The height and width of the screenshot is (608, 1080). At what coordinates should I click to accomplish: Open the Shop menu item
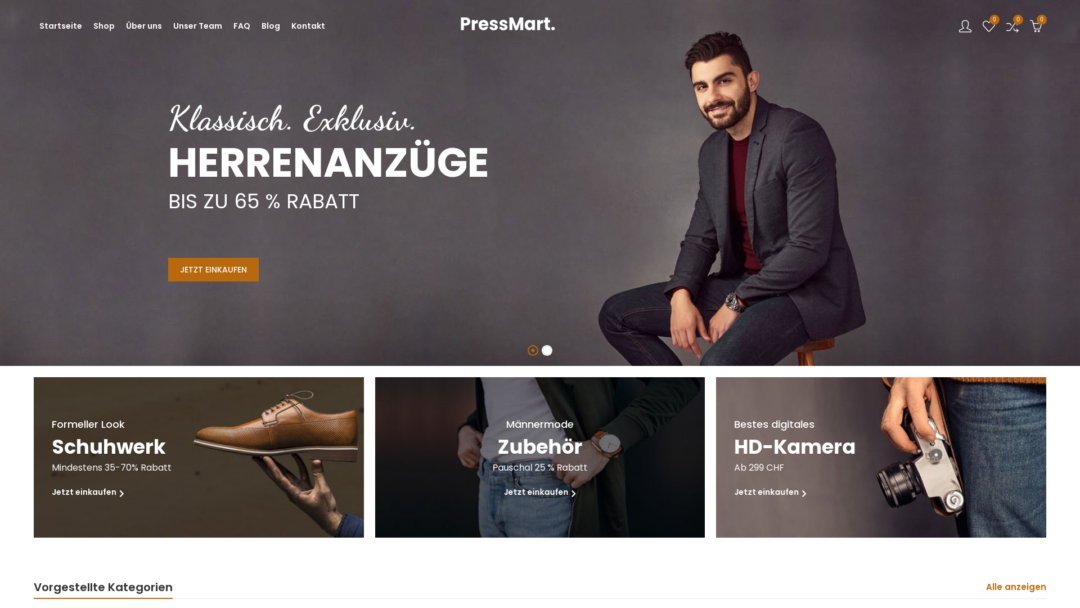tap(104, 26)
